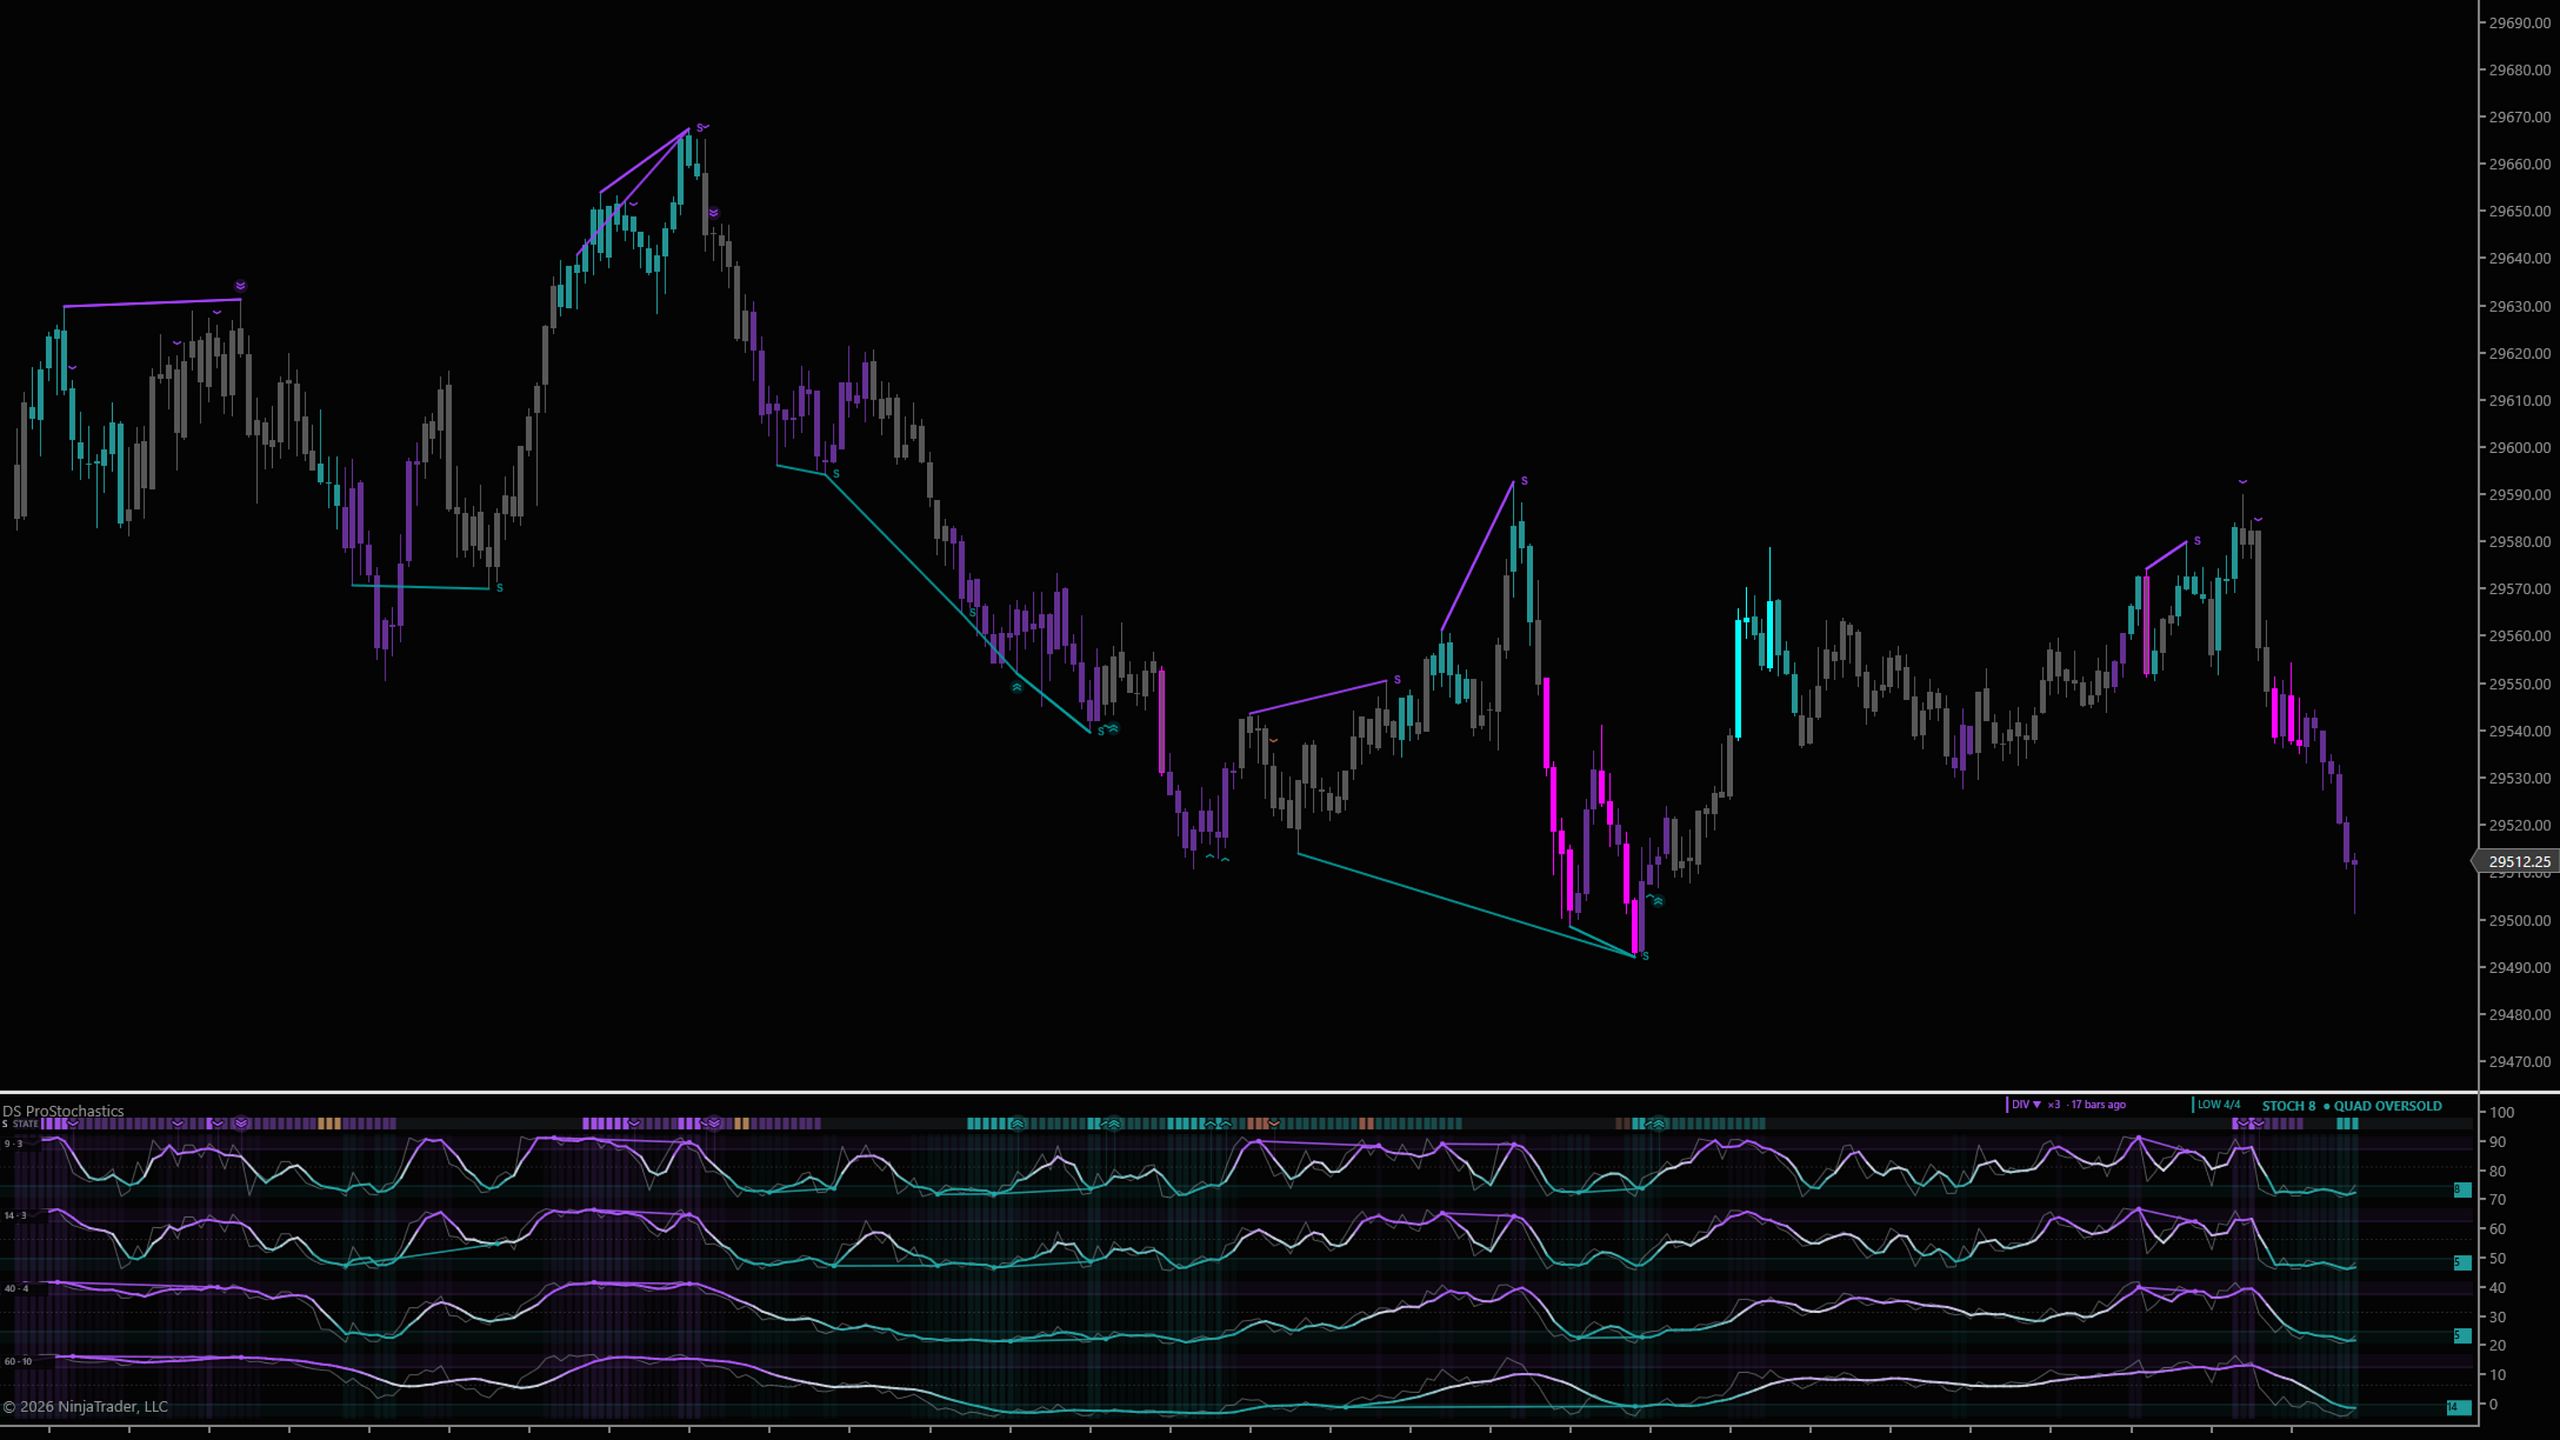2560x1440 pixels.
Task: Click the LOW 4/4 status label
Action: pyautogui.click(x=2218, y=1105)
